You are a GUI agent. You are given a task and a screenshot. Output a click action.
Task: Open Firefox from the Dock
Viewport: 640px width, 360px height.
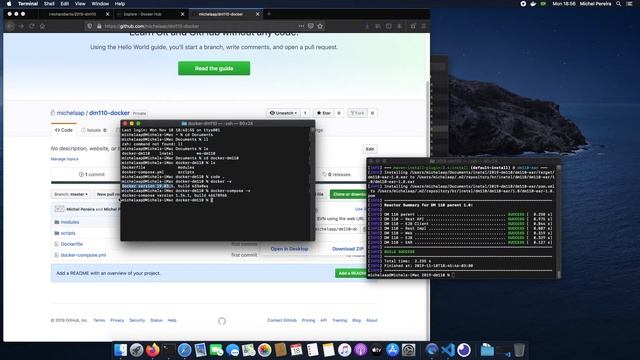click(153, 350)
